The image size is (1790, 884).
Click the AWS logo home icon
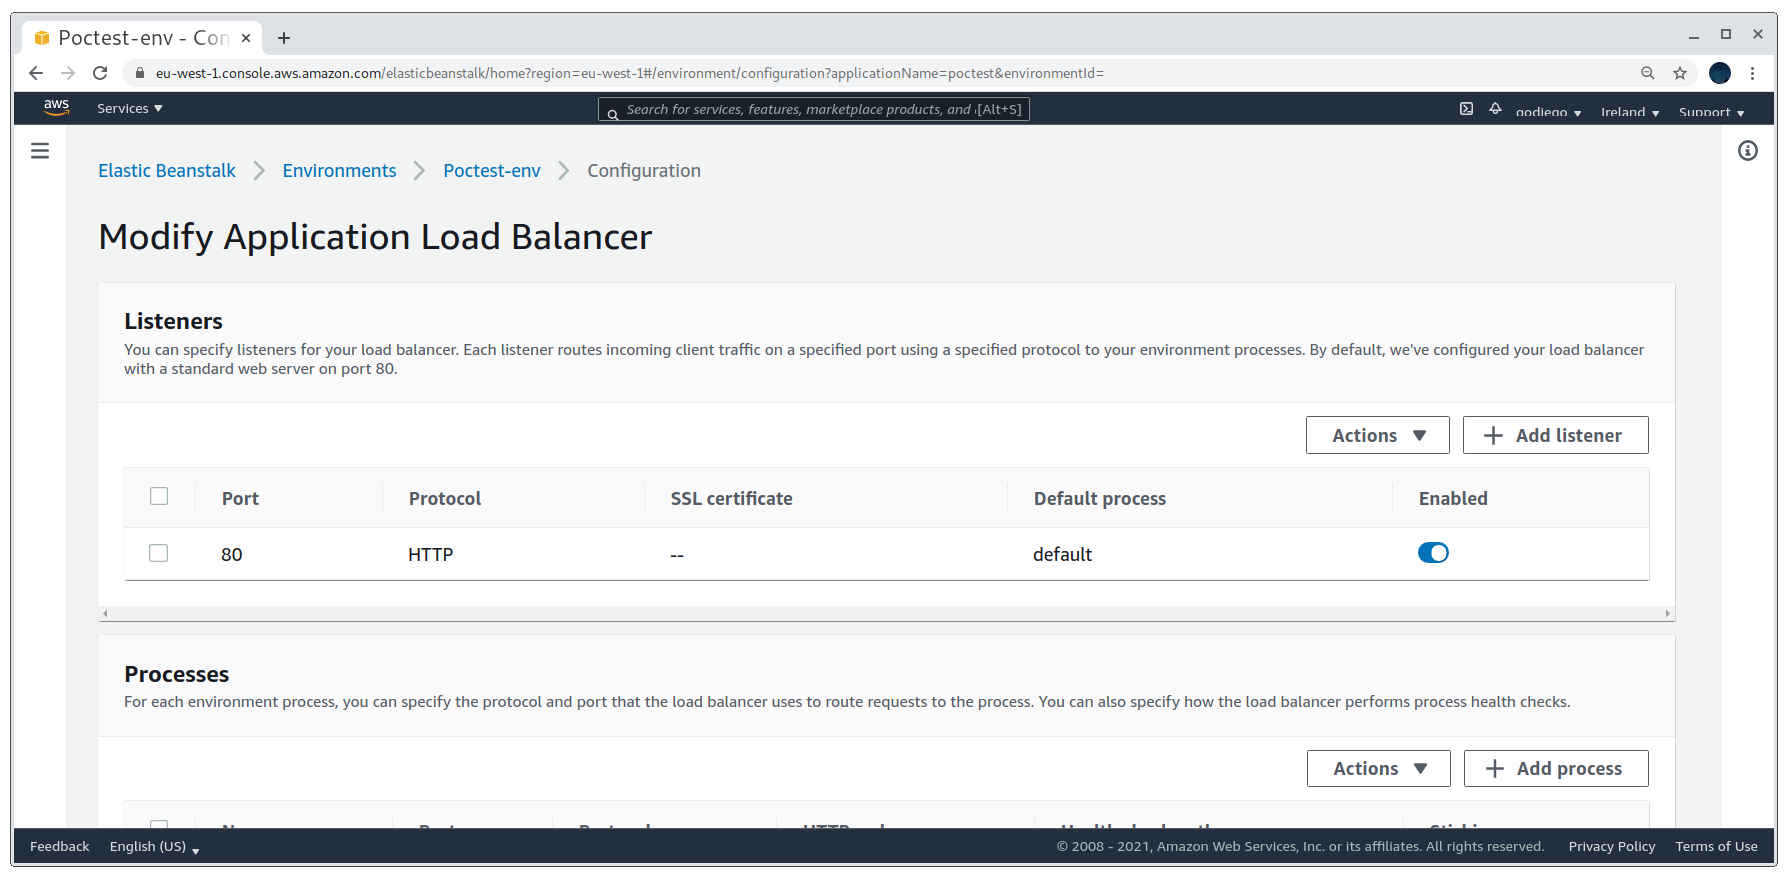(x=57, y=107)
